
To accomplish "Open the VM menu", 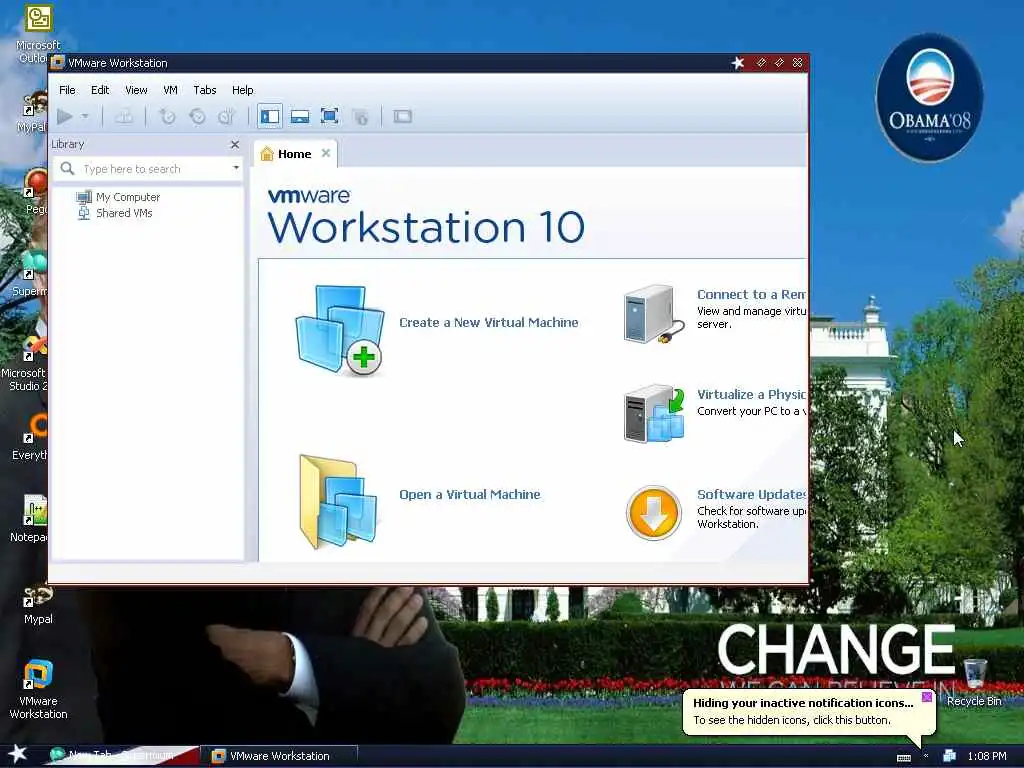I will tap(170, 90).
